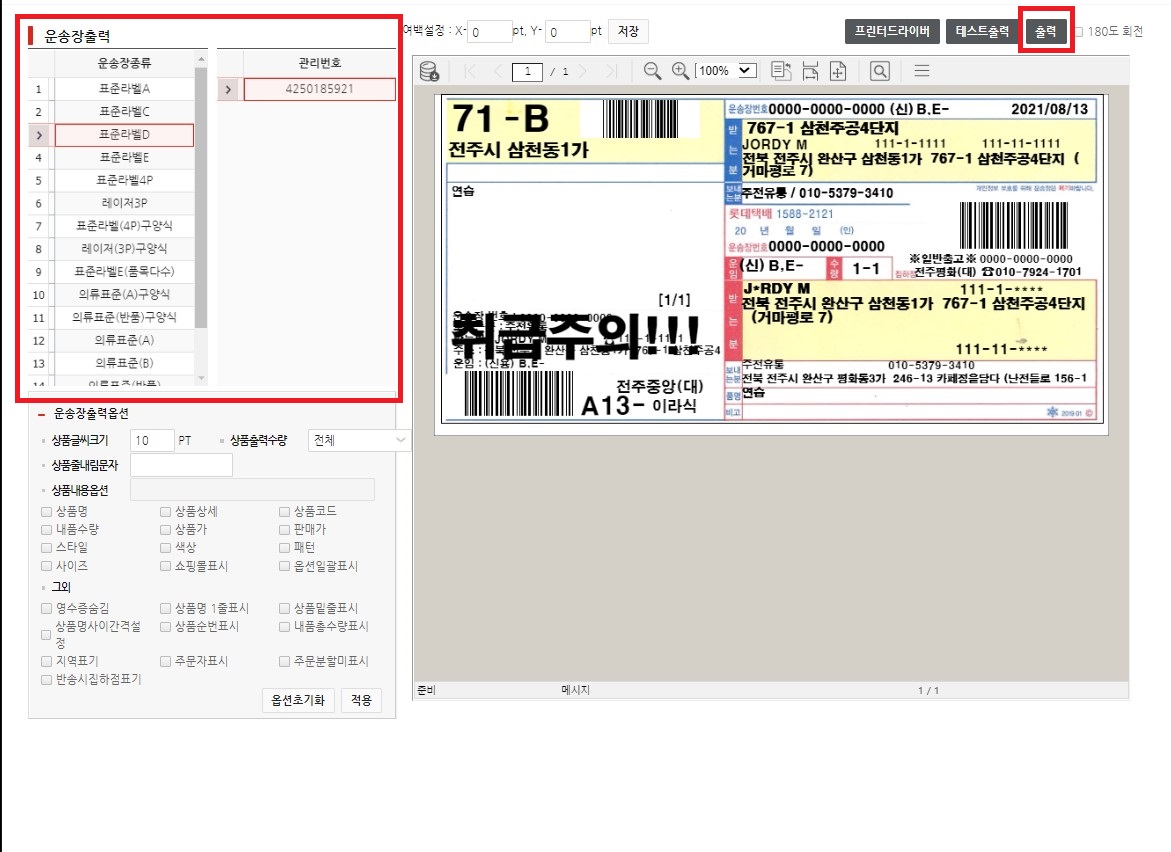
Task: Click the 프린터드라이버 button
Action: pos(892,31)
